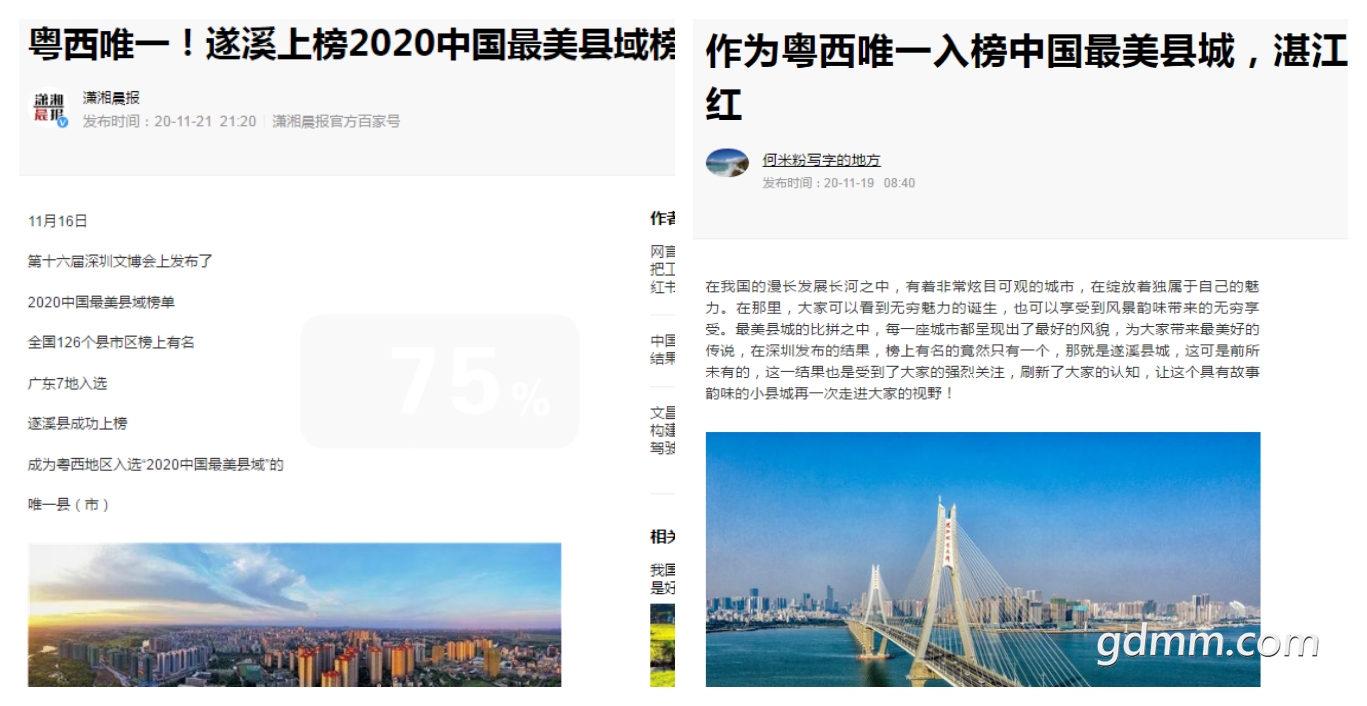Open the sidebar item starting with 文昌
The width and height of the screenshot is (1367, 706).
point(662,430)
